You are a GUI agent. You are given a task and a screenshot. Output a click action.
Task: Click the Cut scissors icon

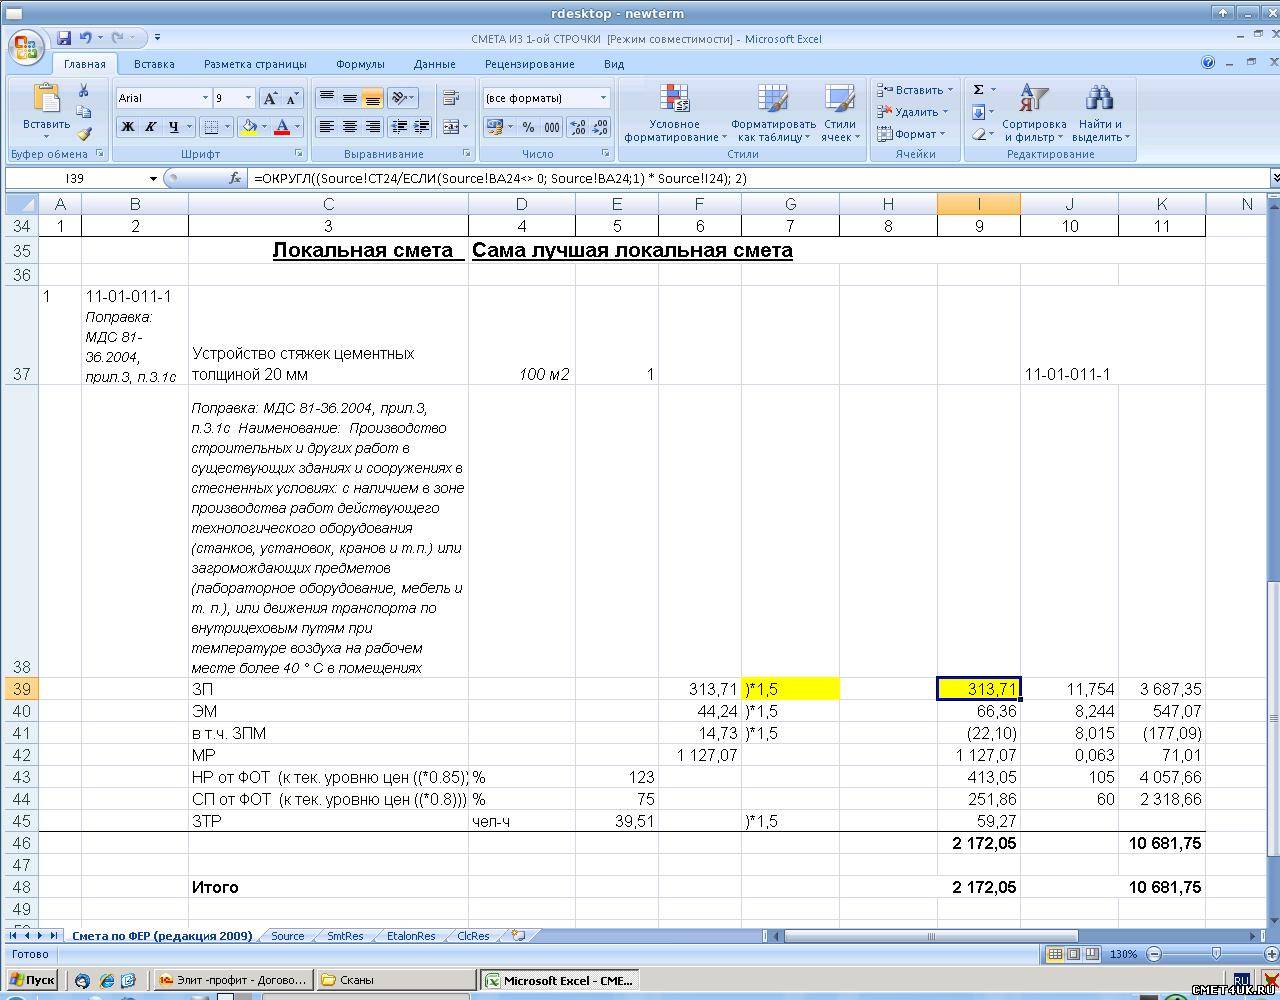point(84,91)
